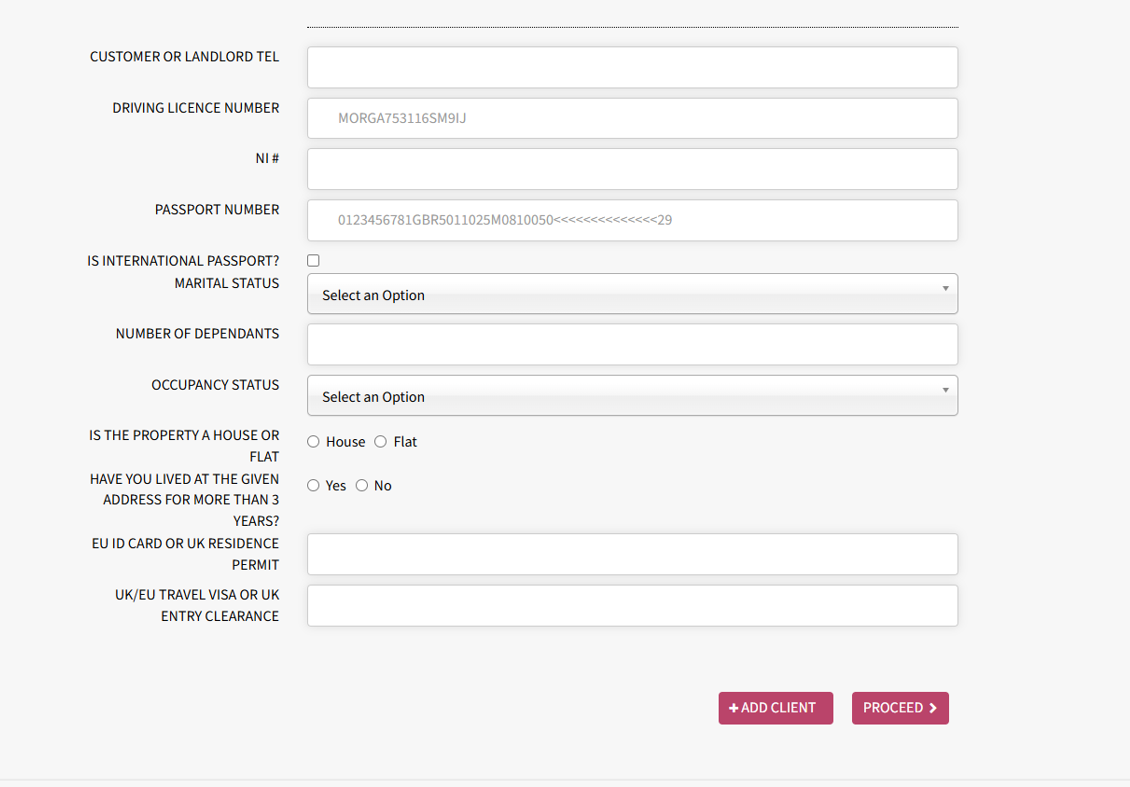Image resolution: width=1130 pixels, height=787 pixels.
Task: Click the Add Client button
Action: point(776,708)
